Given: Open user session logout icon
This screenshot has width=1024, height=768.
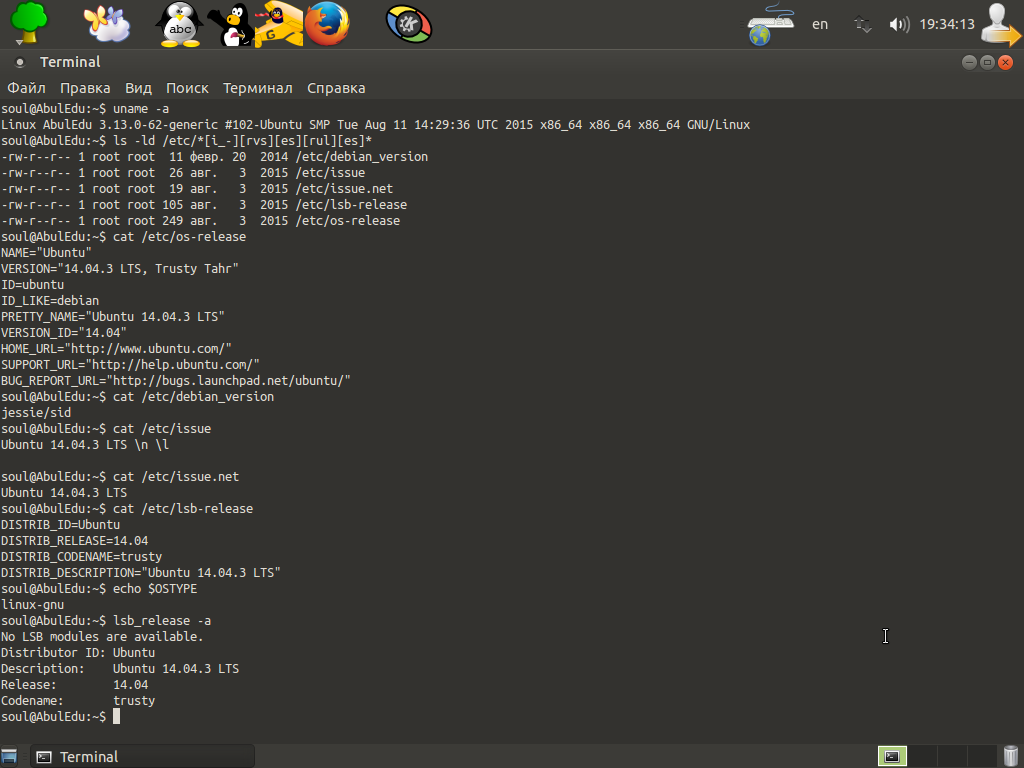Looking at the screenshot, I should [1001, 24].
